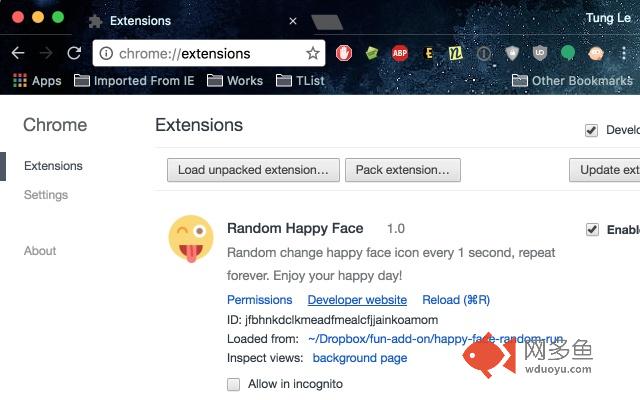Open the Permissions link

260,300
